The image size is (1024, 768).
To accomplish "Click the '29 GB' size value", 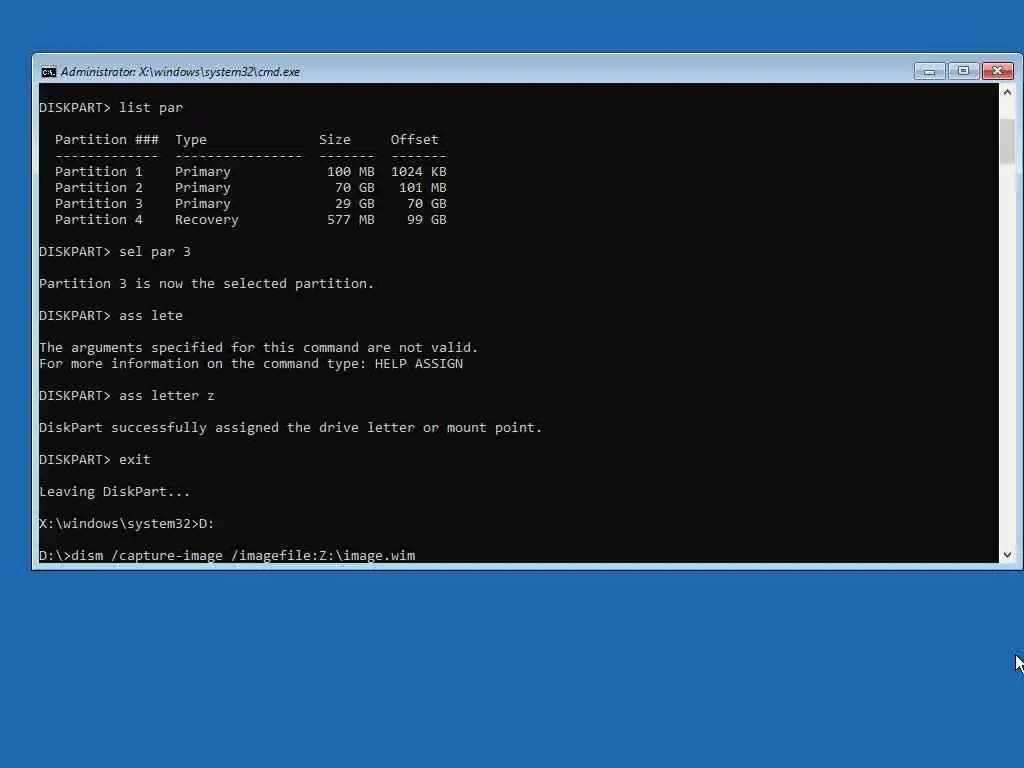I will tap(355, 203).
